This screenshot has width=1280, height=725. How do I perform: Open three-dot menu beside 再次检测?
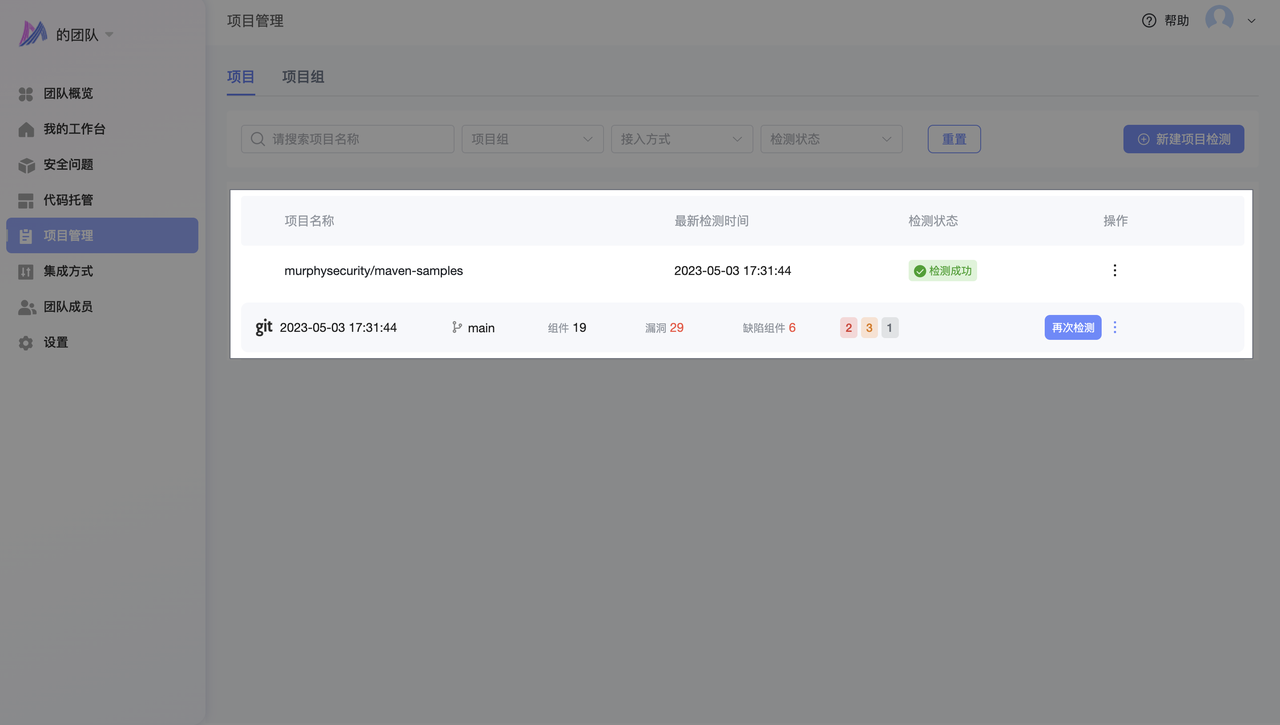tap(1115, 327)
